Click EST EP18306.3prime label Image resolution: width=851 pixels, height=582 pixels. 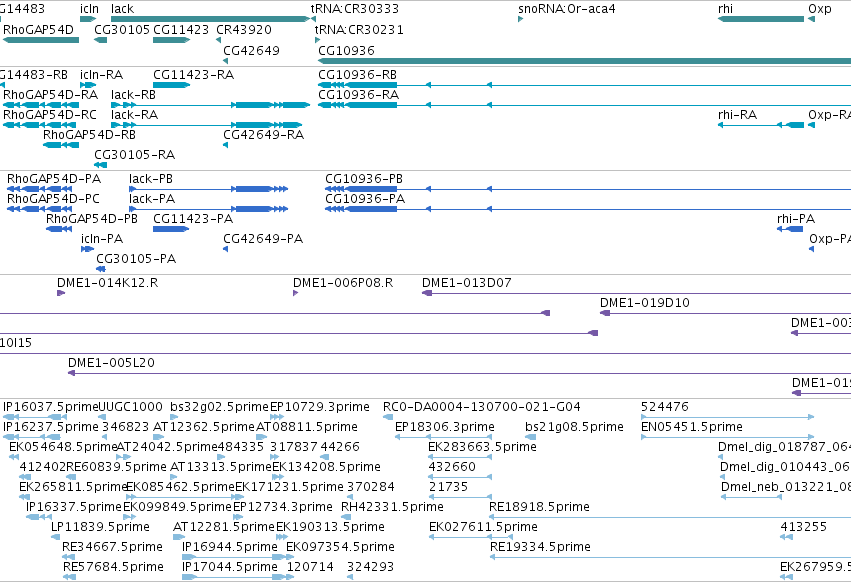pyautogui.click(x=444, y=427)
